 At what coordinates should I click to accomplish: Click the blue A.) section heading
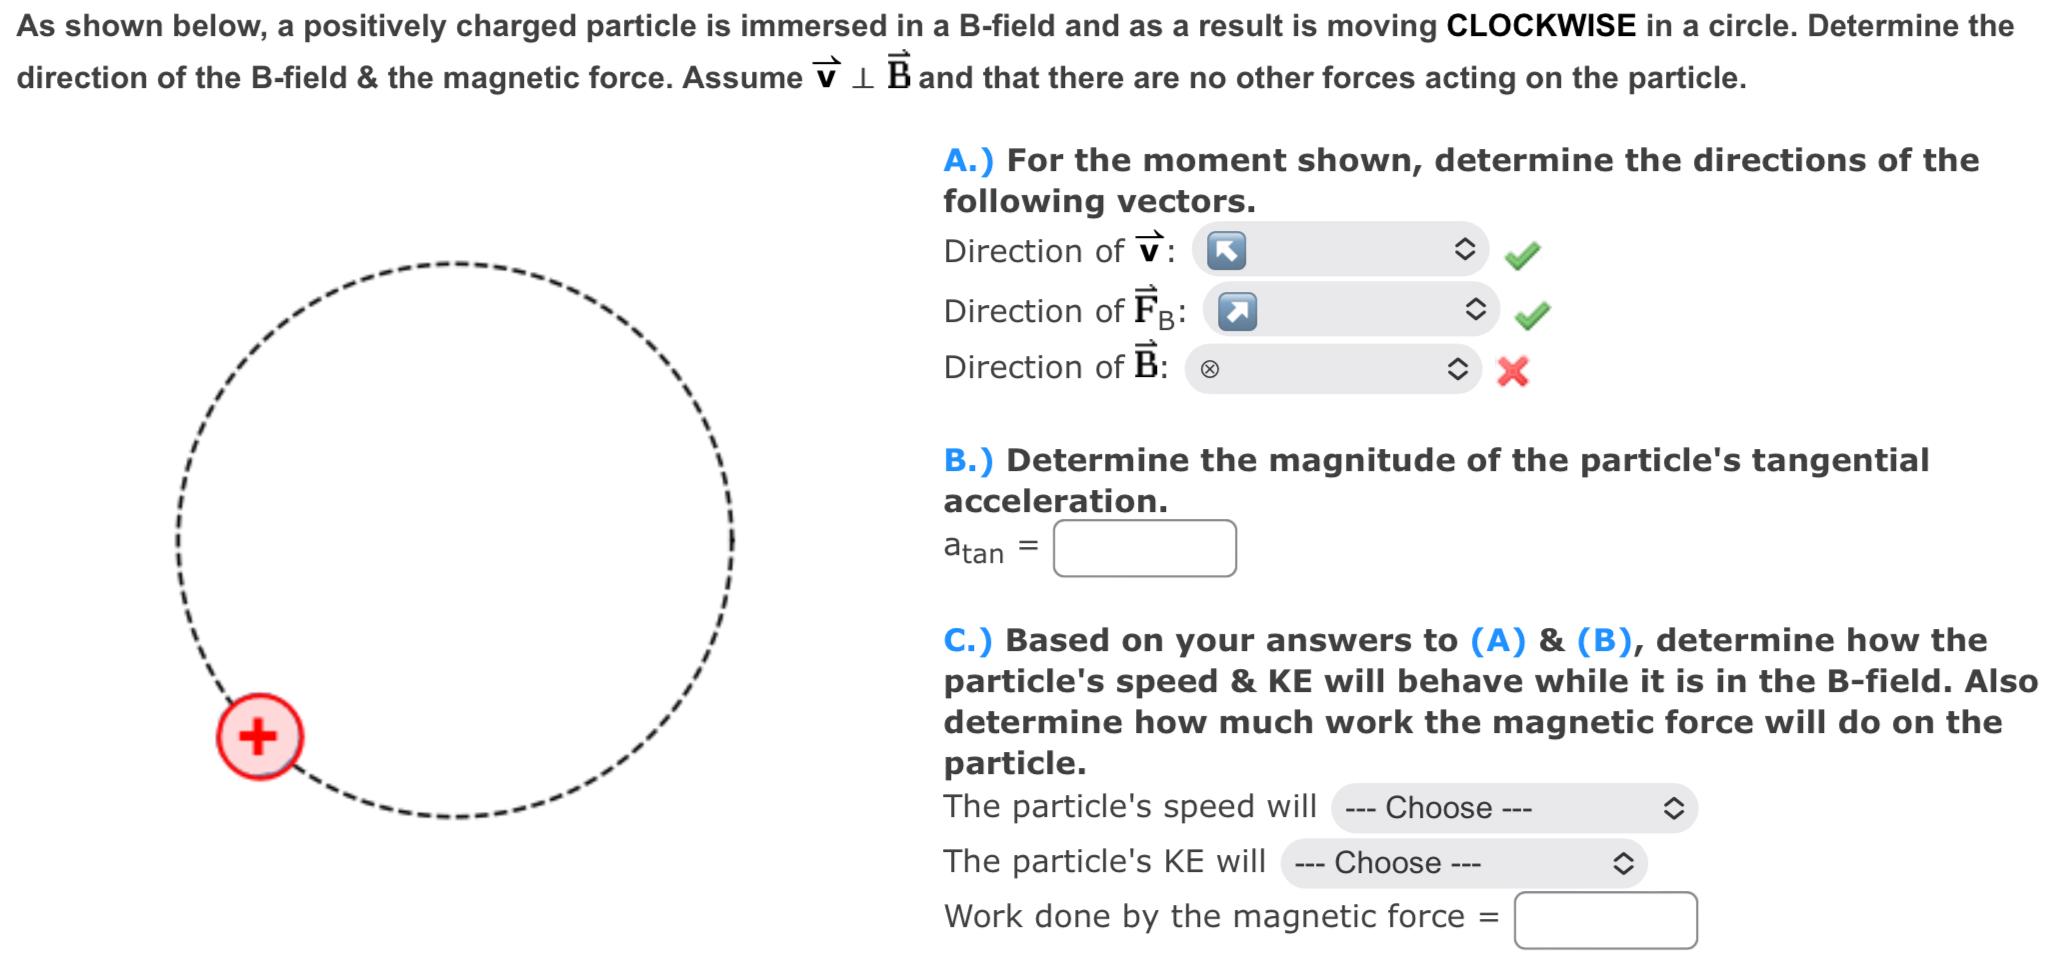tap(966, 158)
